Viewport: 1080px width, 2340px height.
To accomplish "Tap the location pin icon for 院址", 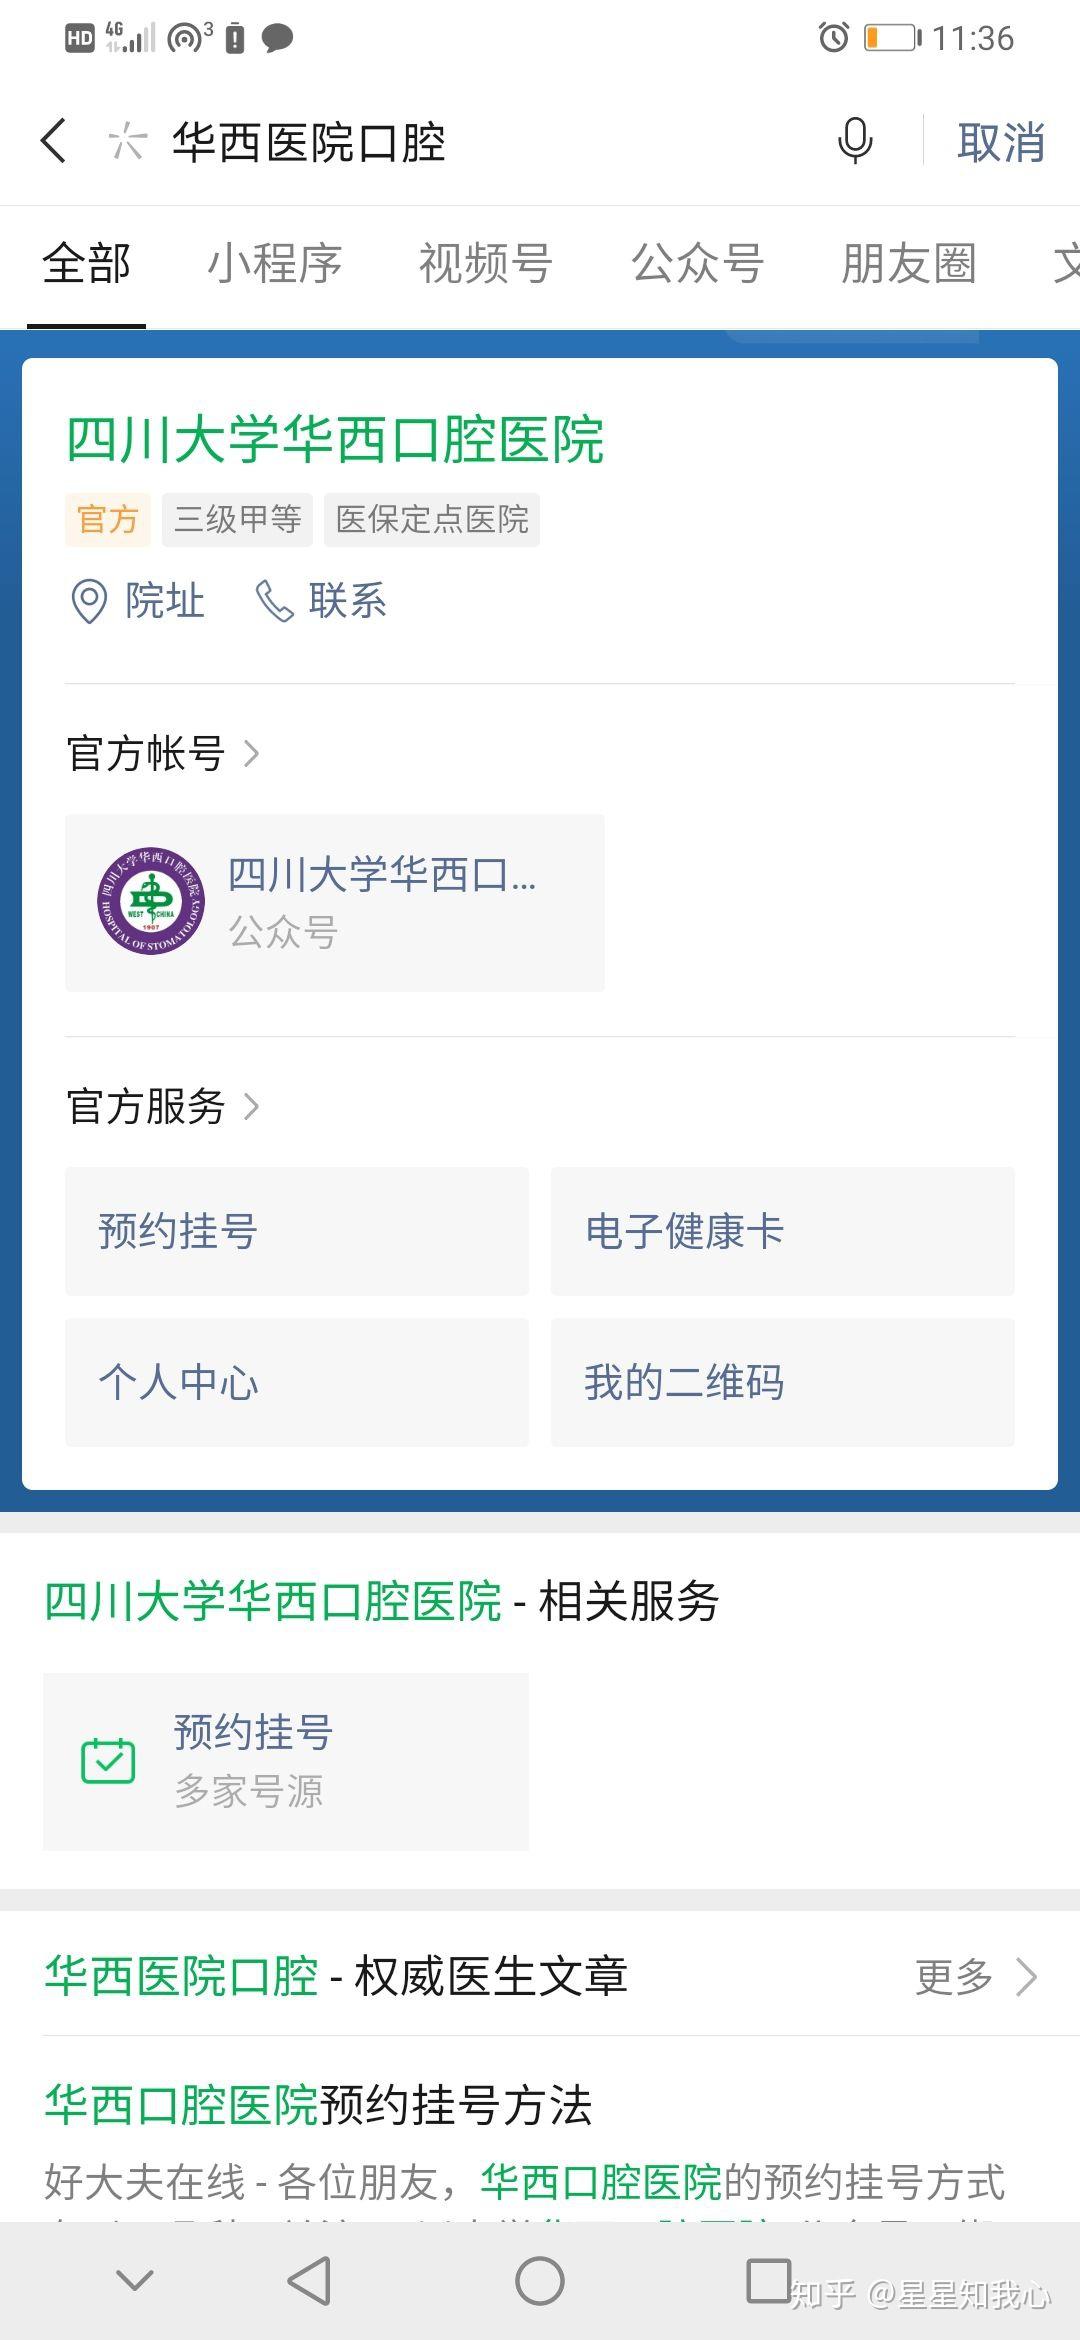I will click(89, 602).
